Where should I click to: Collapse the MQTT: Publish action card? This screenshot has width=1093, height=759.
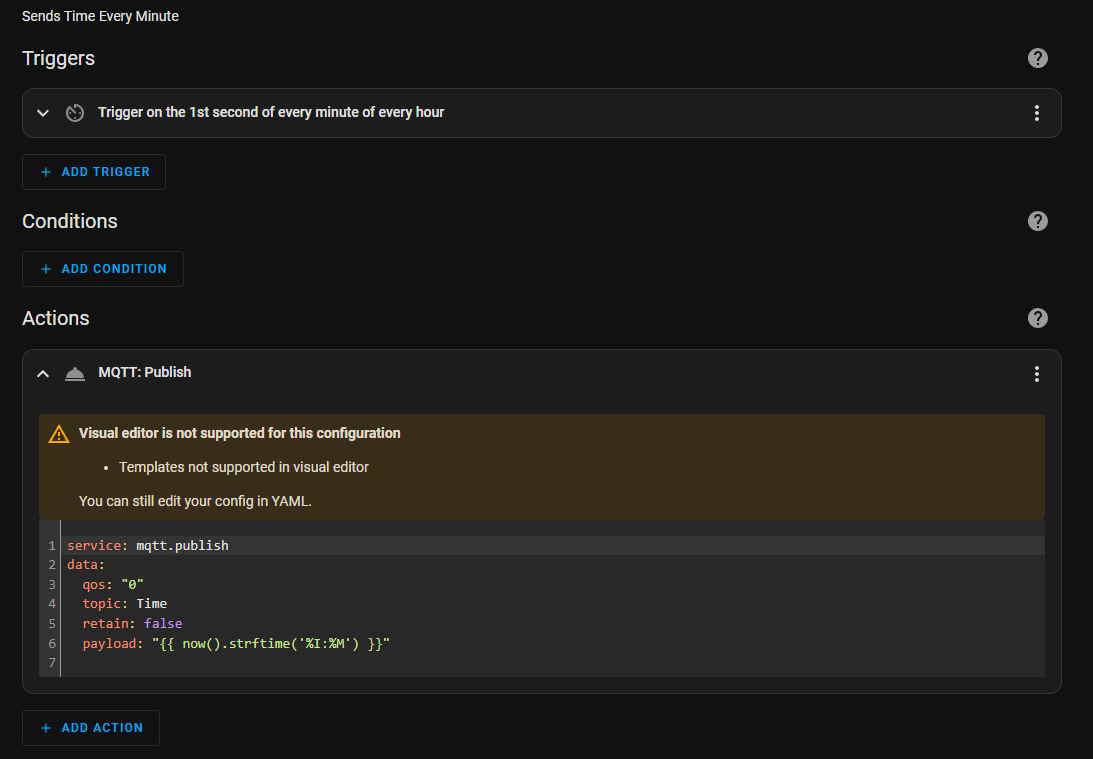pos(43,373)
